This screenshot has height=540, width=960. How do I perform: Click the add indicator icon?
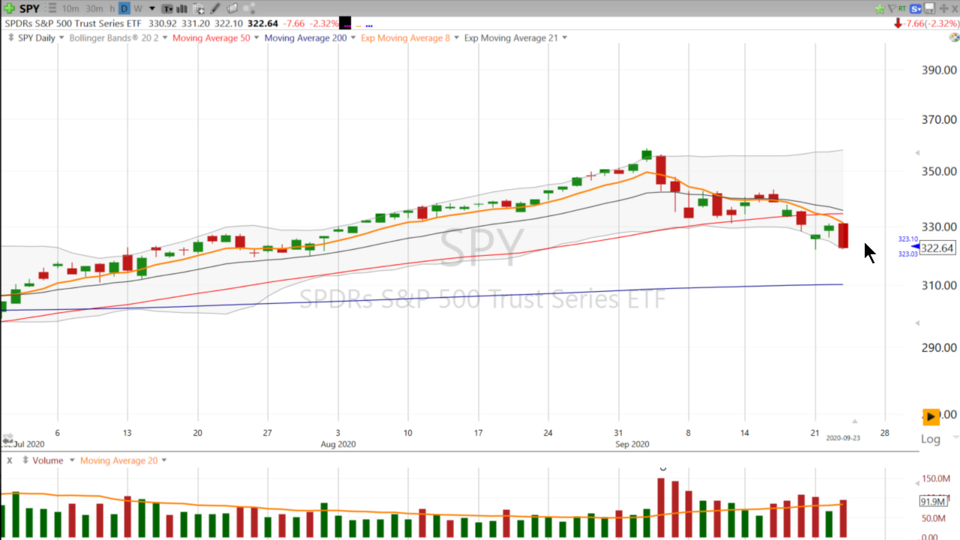[198, 9]
